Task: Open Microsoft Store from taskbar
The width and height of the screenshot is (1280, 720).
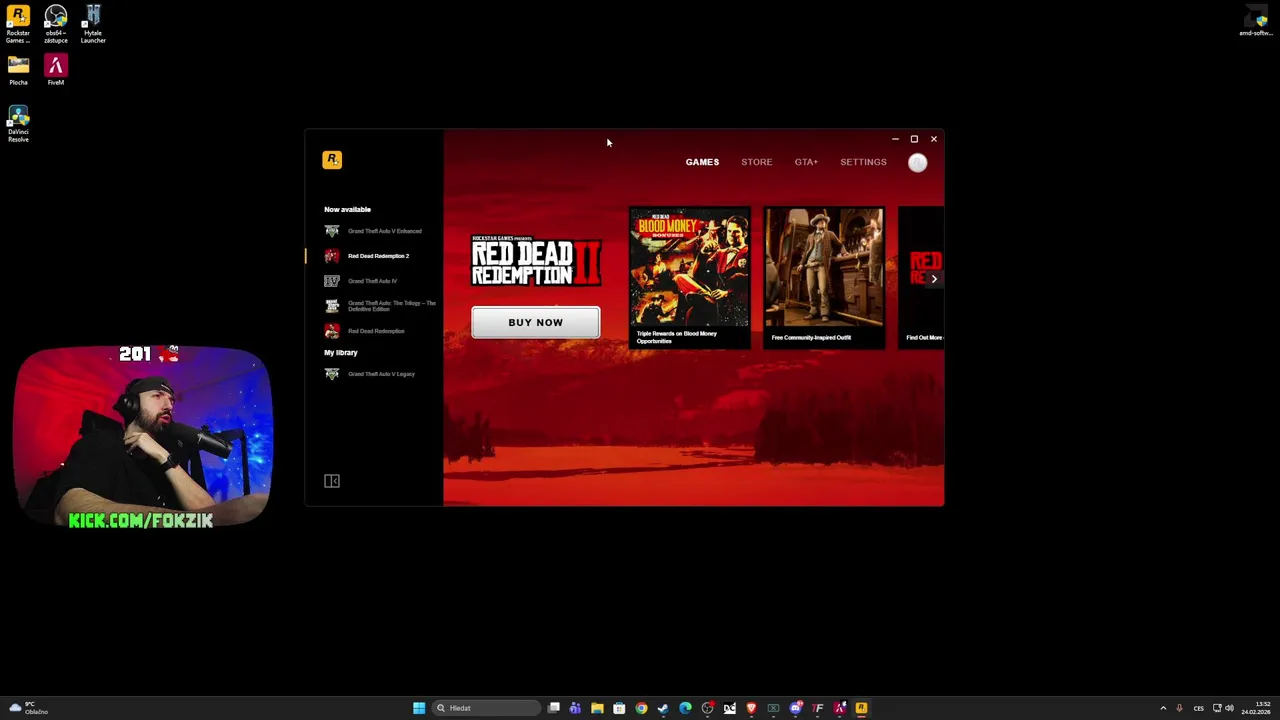Action: tap(619, 708)
